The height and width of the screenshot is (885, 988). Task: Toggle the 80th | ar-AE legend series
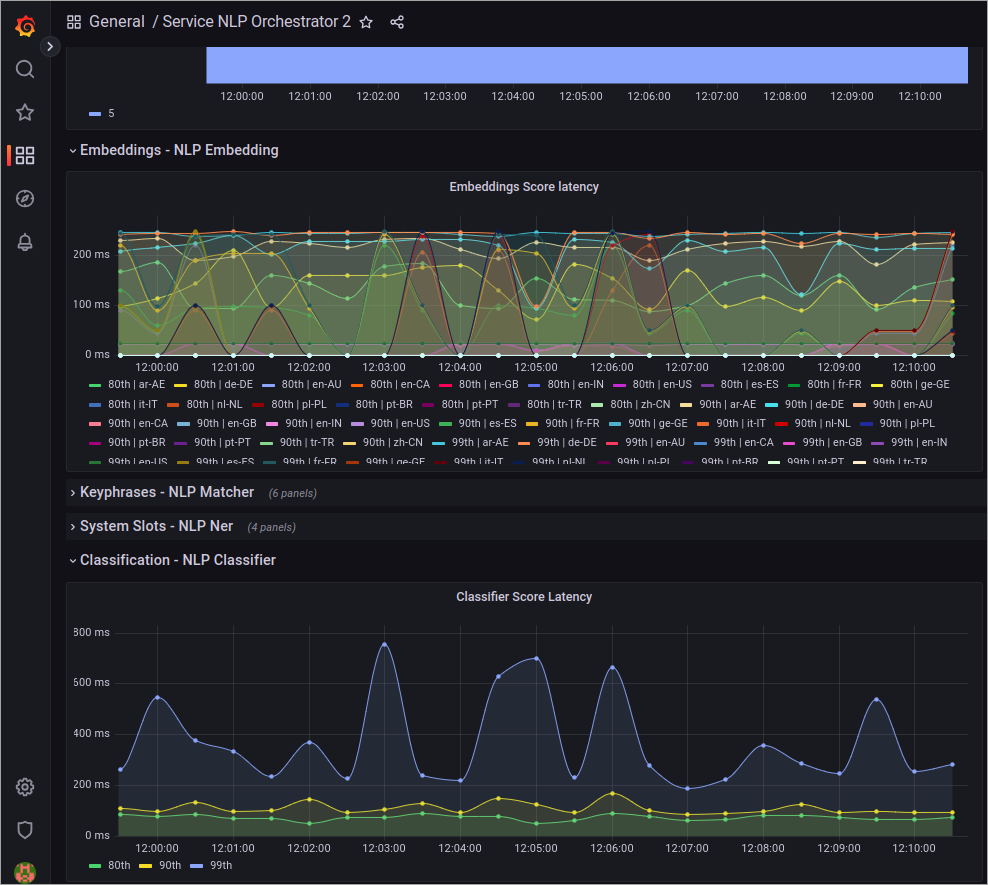[136, 384]
